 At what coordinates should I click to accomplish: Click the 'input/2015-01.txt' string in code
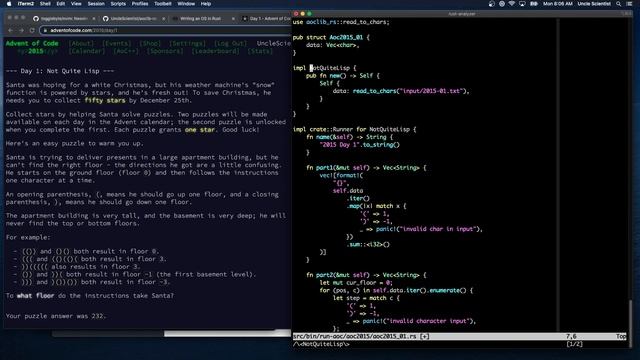[x=432, y=91]
